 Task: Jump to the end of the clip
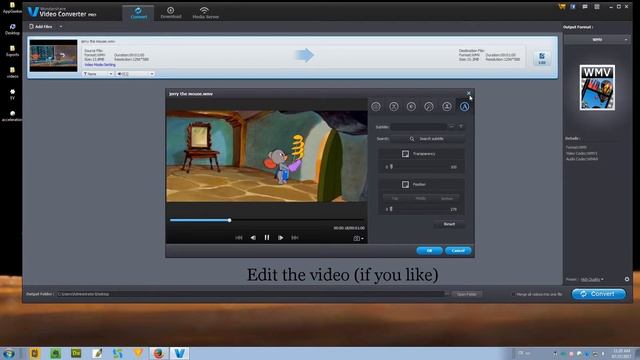coord(295,238)
